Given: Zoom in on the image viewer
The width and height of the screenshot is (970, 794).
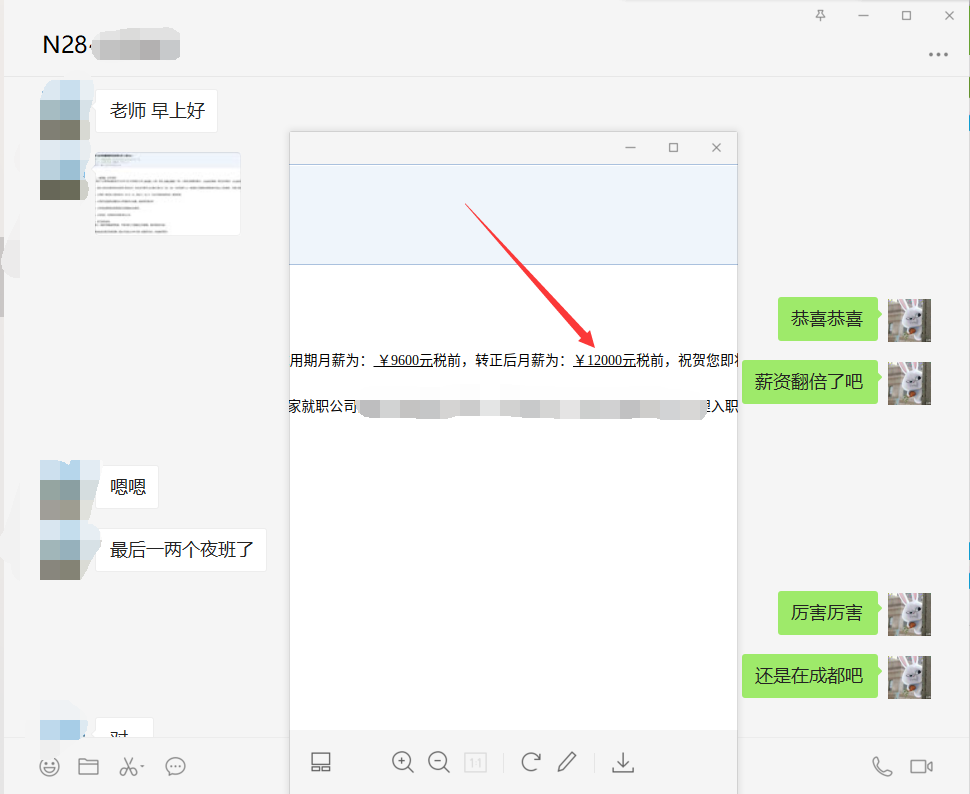Looking at the screenshot, I should (x=403, y=762).
